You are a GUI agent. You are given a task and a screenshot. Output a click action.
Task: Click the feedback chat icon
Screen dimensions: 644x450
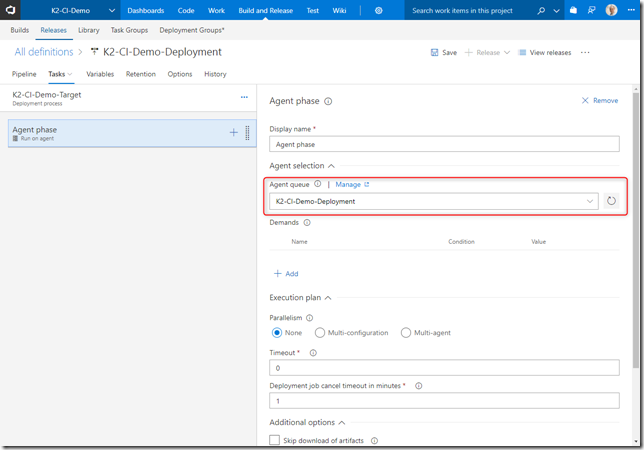click(591, 10)
